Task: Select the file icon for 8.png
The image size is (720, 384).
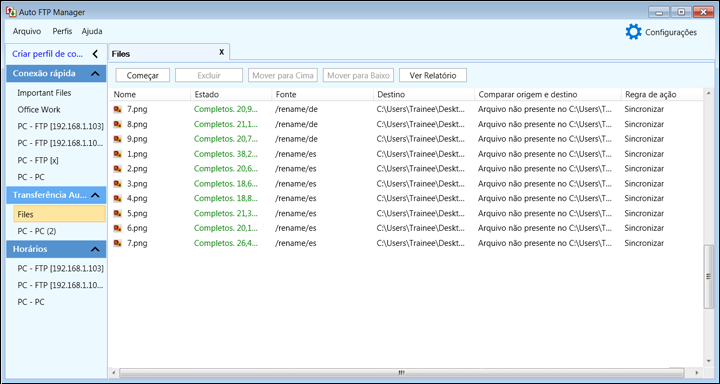Action: pyautogui.click(x=118, y=124)
